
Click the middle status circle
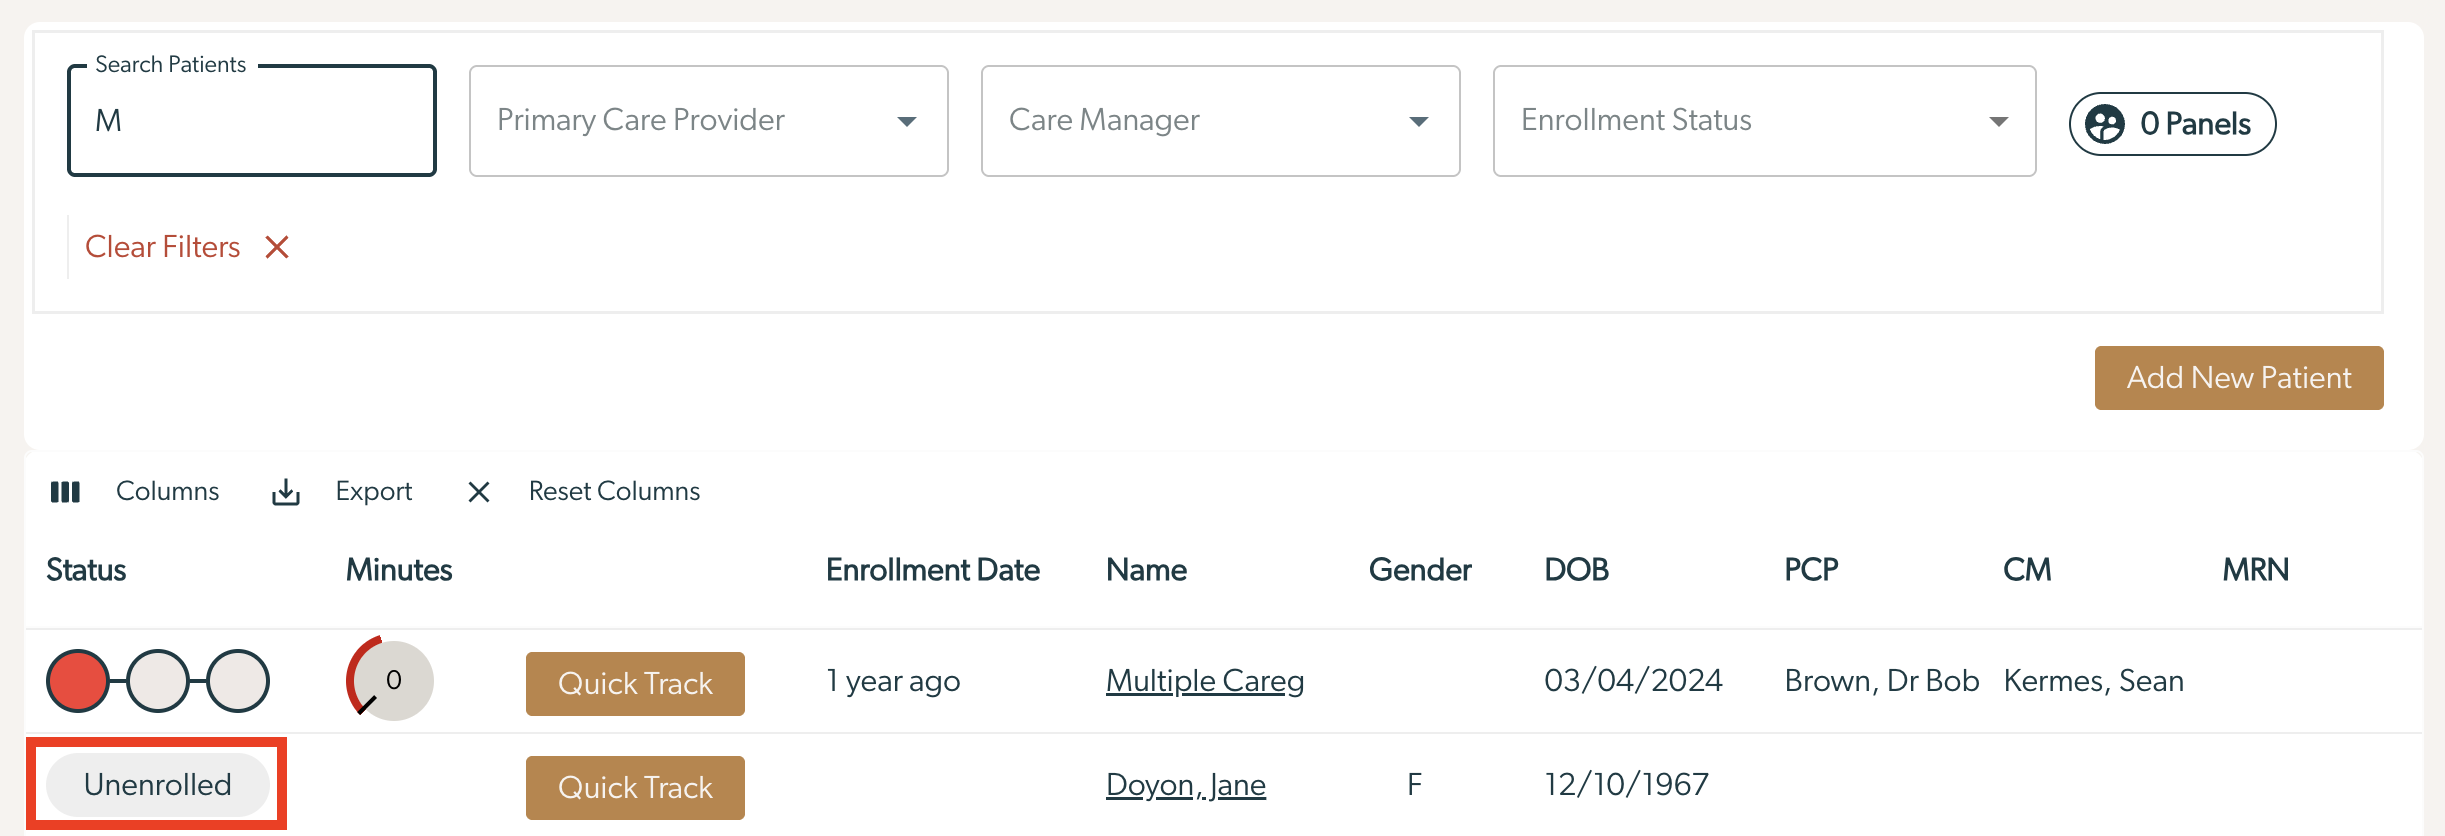click(158, 681)
